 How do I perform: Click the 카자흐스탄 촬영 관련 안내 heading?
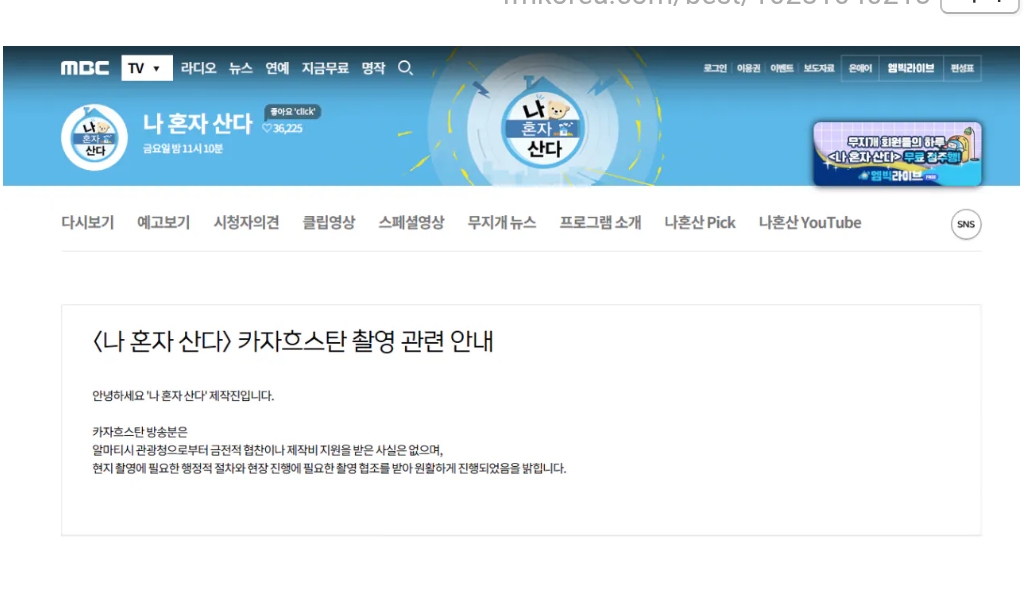293,341
